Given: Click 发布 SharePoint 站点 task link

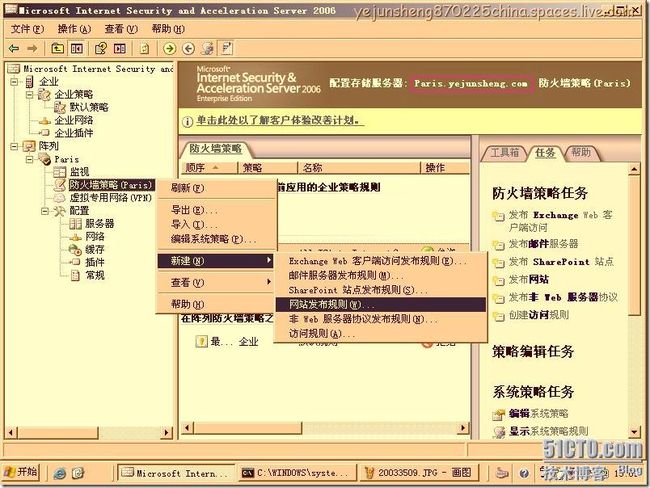Looking at the screenshot, I should point(561,262).
